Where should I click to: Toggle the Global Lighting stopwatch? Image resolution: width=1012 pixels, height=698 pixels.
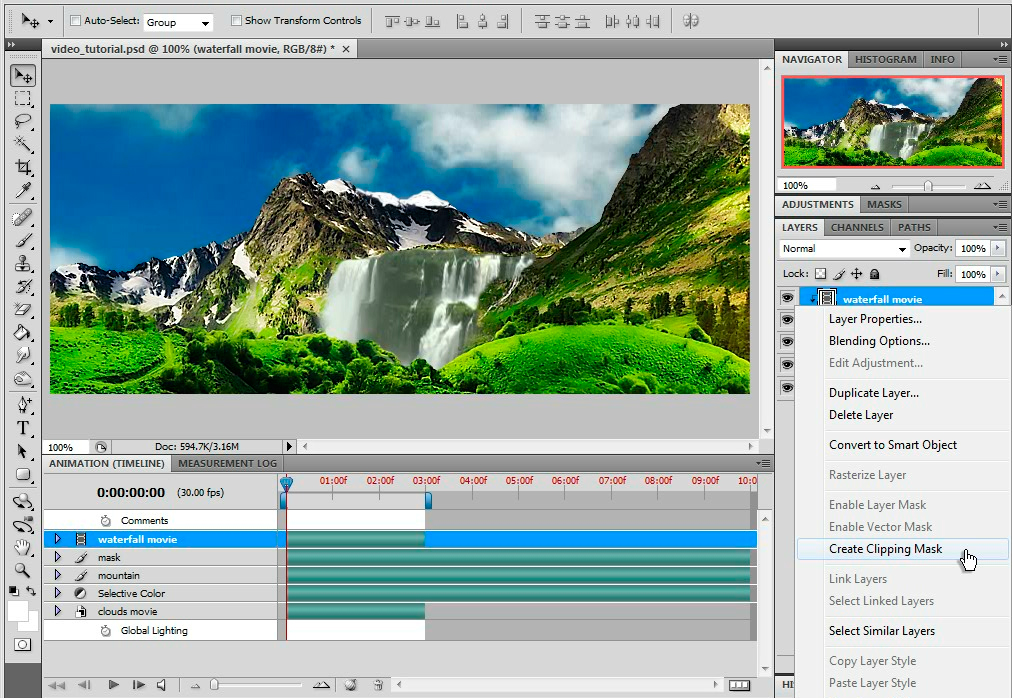(x=106, y=631)
